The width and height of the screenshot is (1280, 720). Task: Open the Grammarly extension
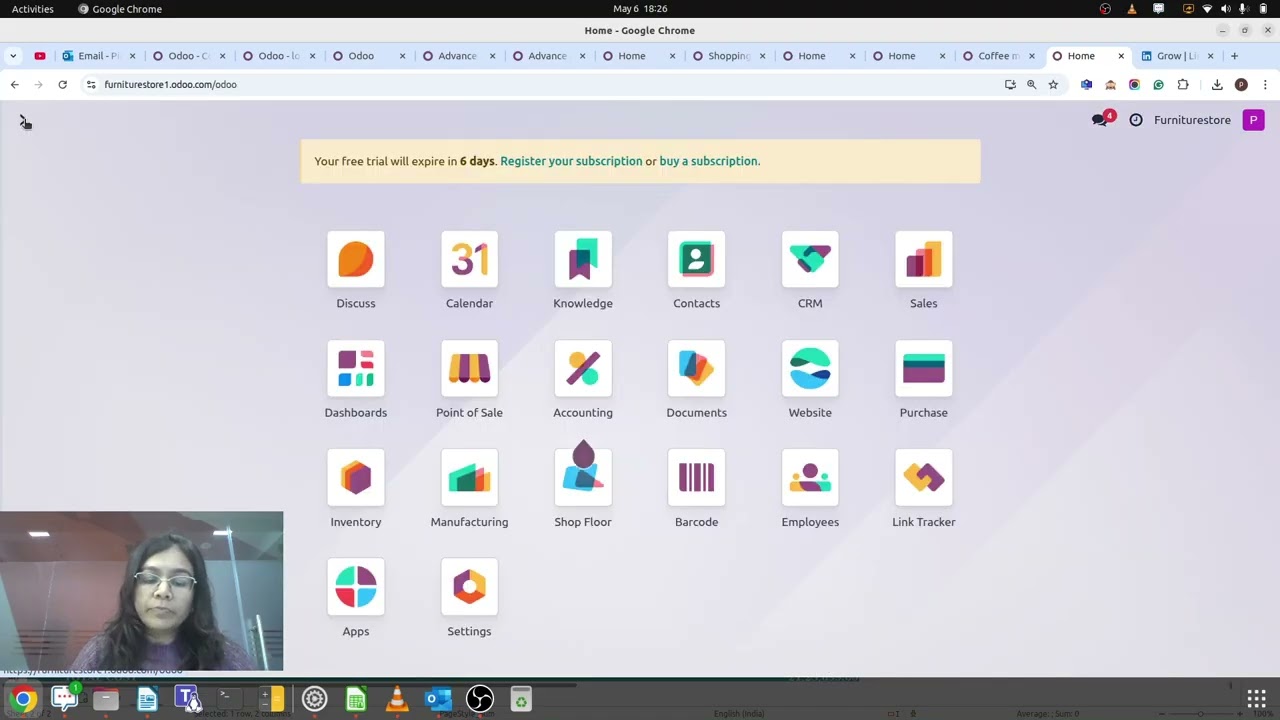point(1158,85)
